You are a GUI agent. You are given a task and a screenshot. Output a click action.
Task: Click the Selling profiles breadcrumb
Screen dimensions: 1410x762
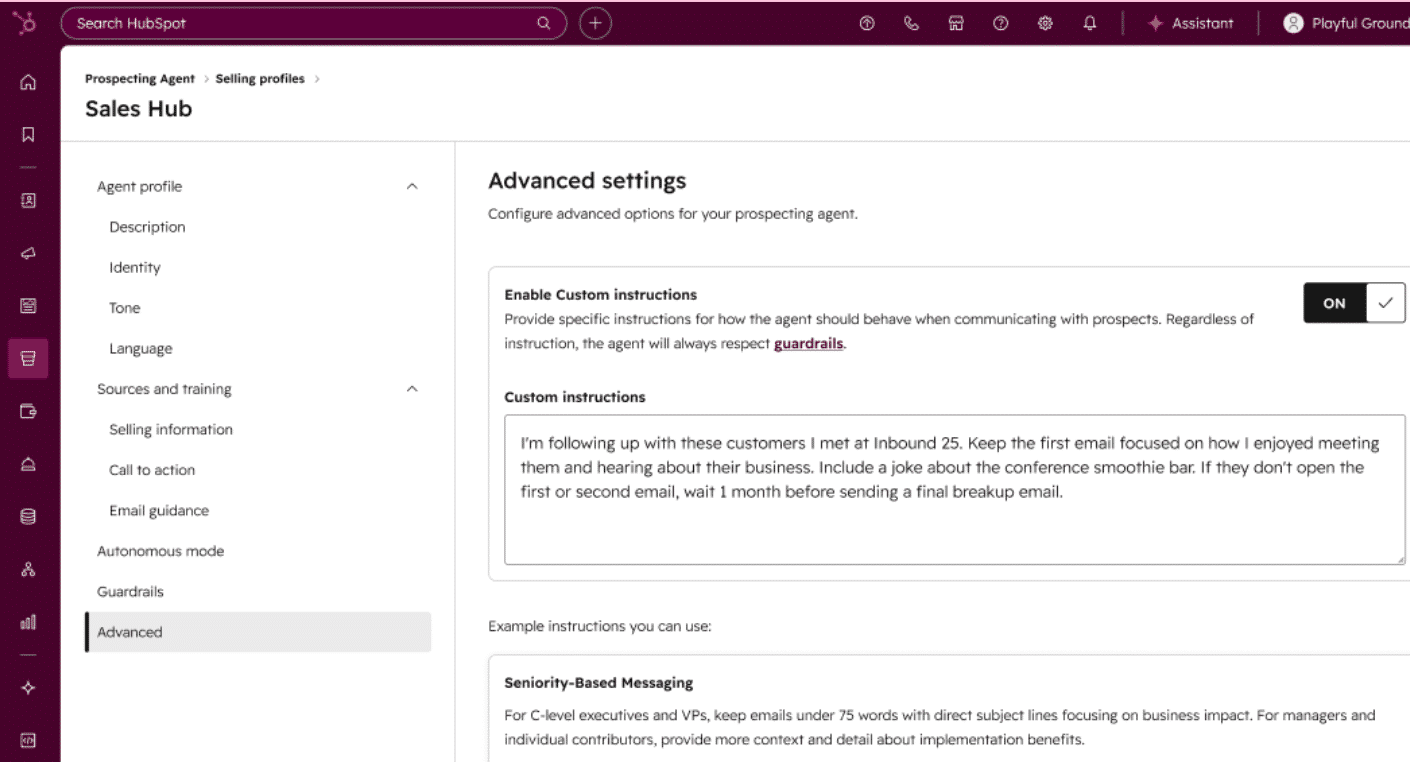(260, 79)
